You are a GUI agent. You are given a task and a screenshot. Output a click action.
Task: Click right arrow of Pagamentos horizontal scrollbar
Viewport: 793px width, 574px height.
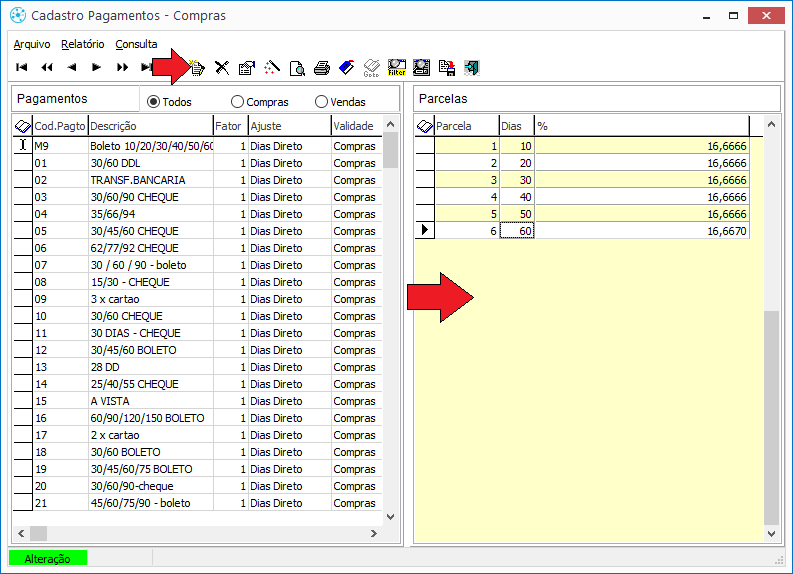[374, 533]
